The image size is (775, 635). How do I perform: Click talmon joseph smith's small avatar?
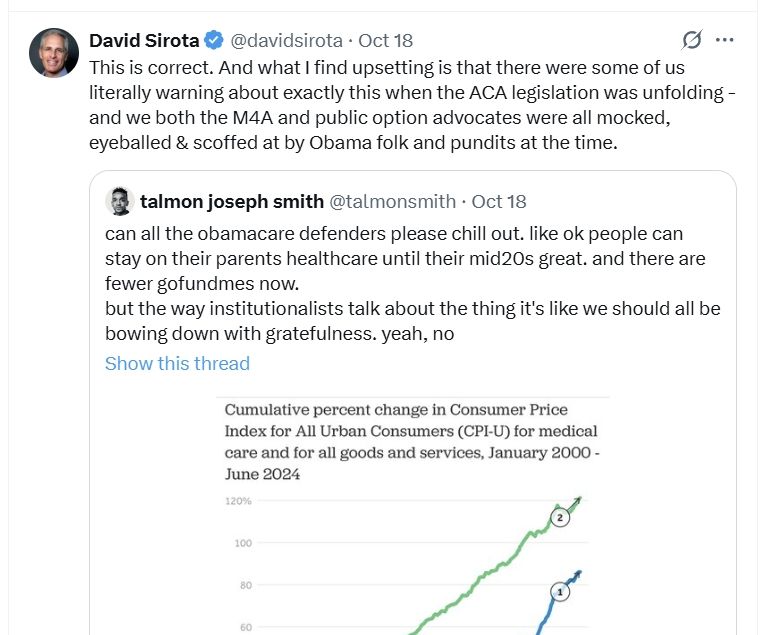click(119, 201)
